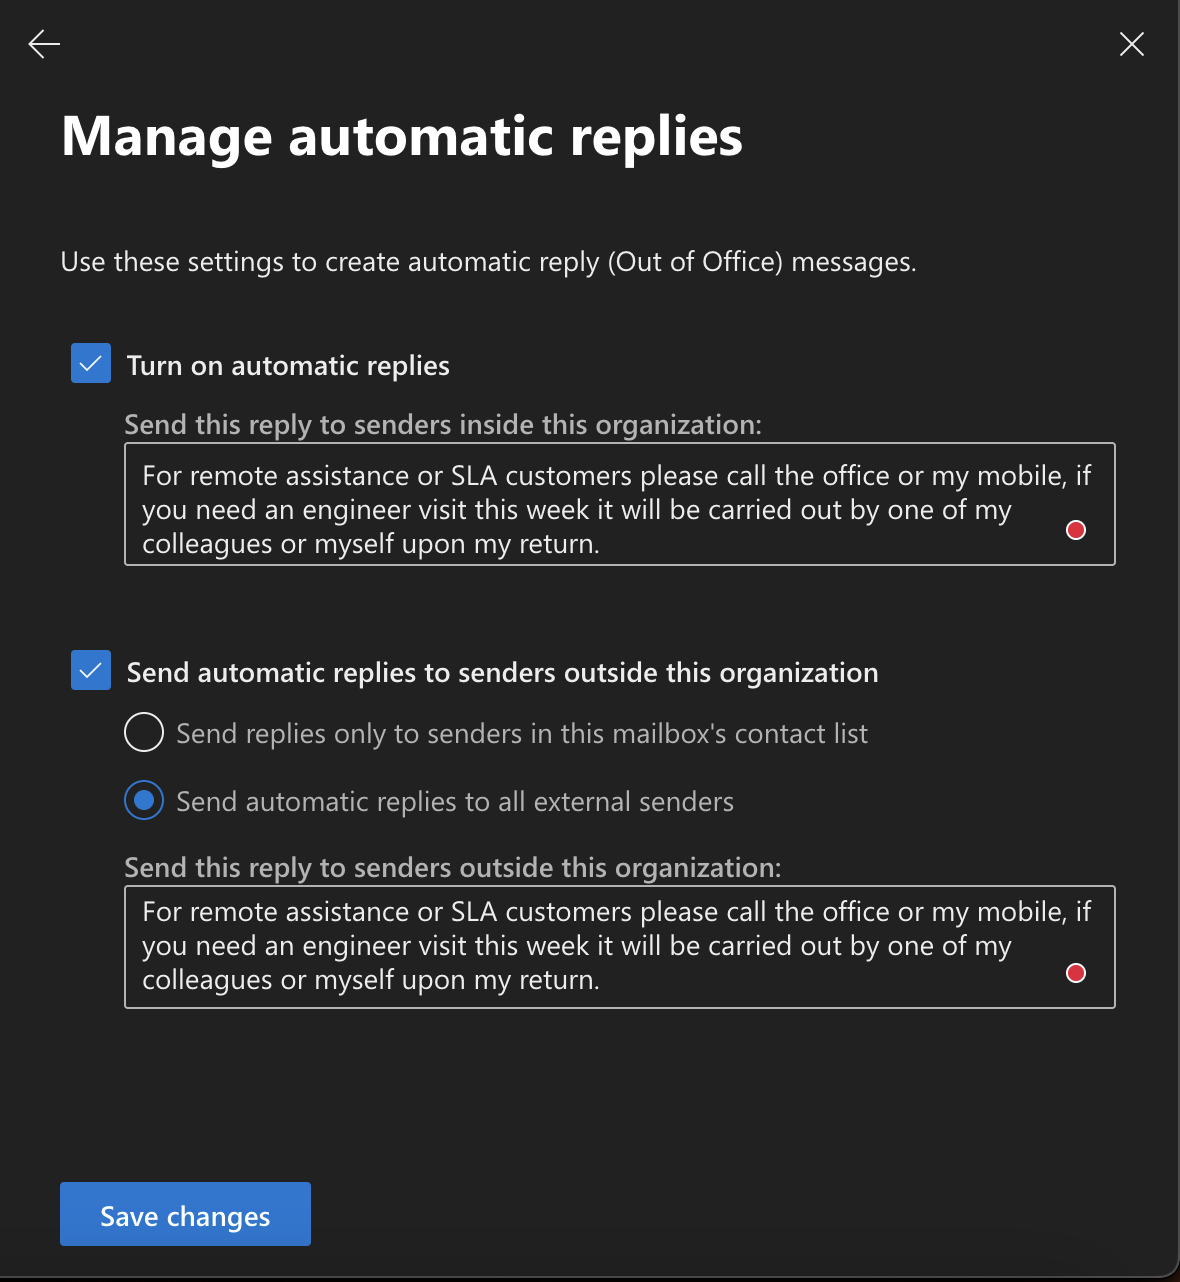Select the contact-list-only replies radio button
The width and height of the screenshot is (1180, 1282).
pyautogui.click(x=144, y=732)
